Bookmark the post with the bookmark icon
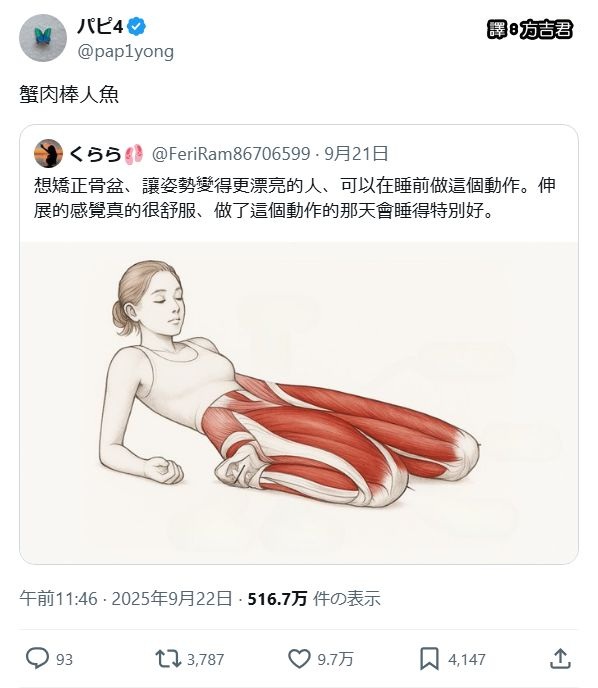This screenshot has height=688, width=598. click(x=429, y=659)
